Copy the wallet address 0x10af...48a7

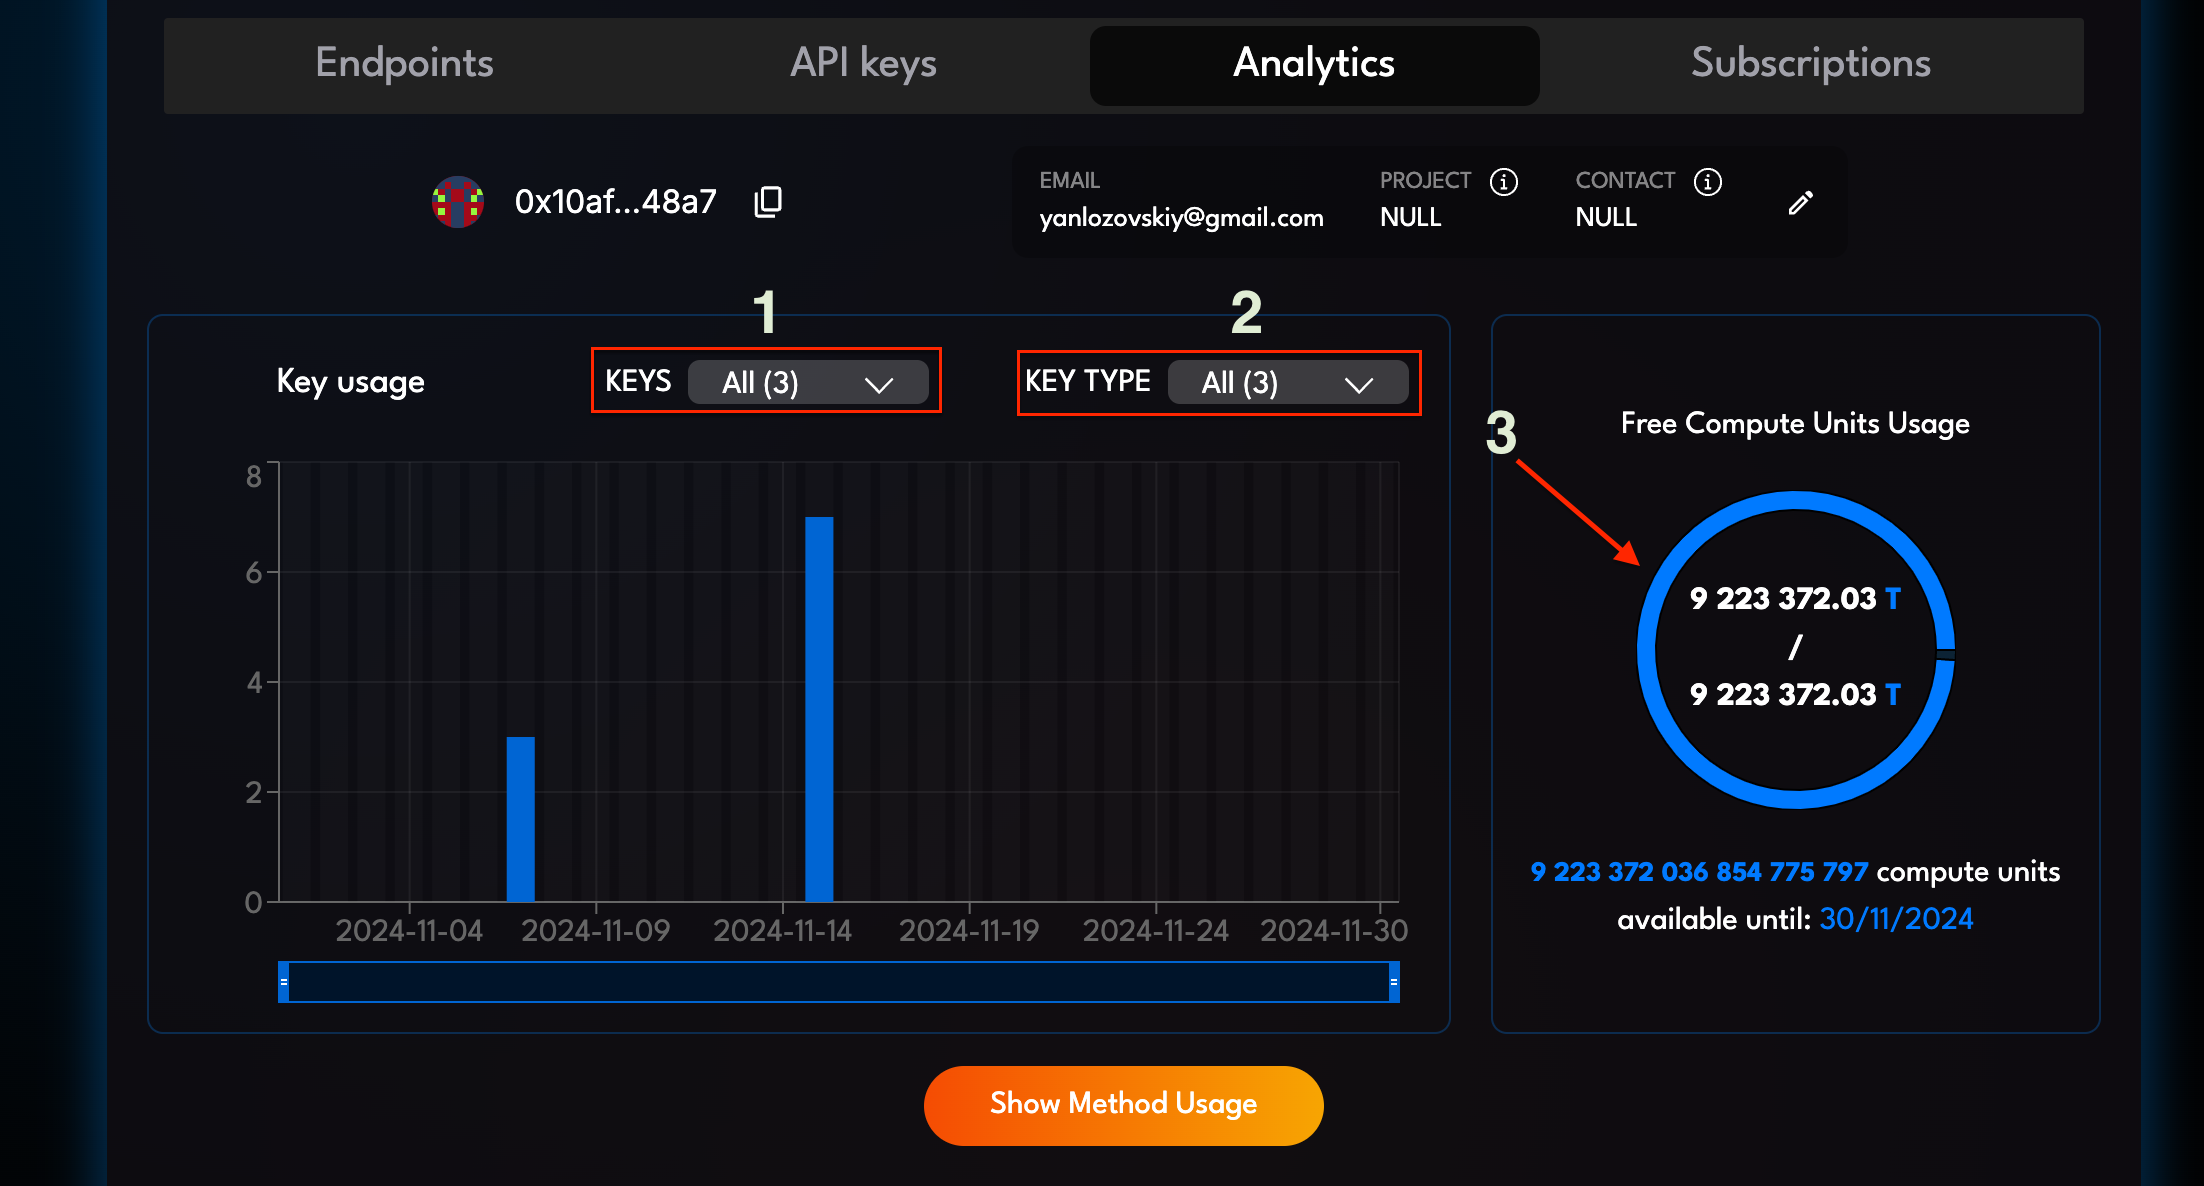(x=768, y=202)
